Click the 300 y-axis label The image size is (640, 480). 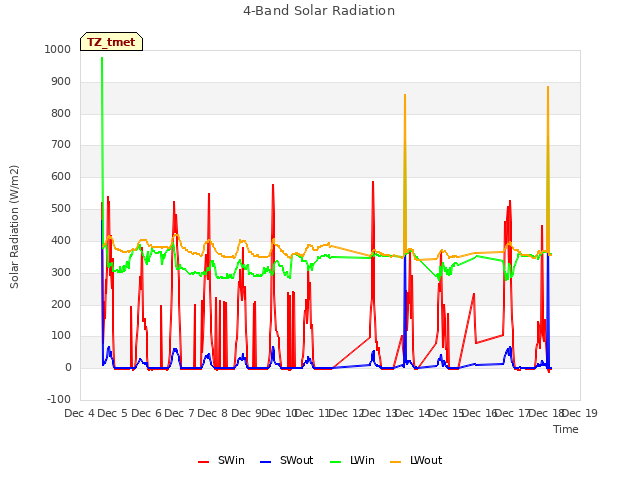pos(61,273)
